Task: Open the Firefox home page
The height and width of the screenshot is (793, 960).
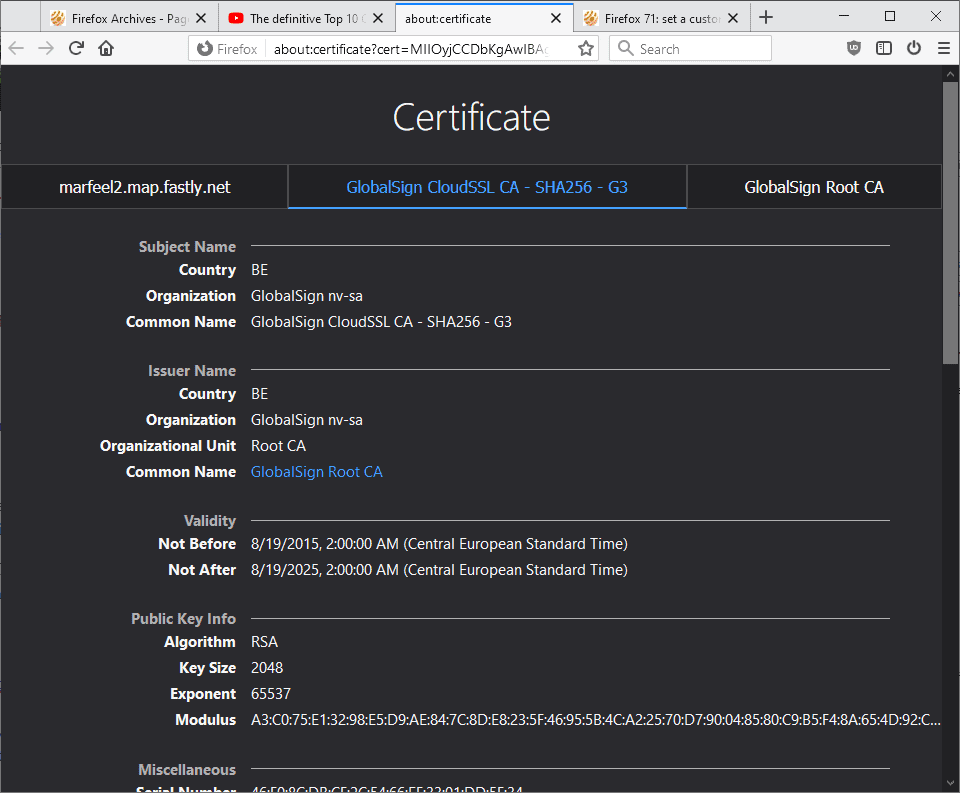Action: click(106, 48)
